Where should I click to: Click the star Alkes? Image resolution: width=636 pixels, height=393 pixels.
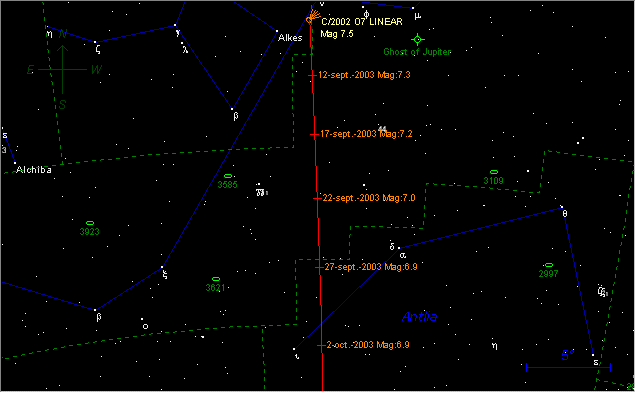pos(277,31)
